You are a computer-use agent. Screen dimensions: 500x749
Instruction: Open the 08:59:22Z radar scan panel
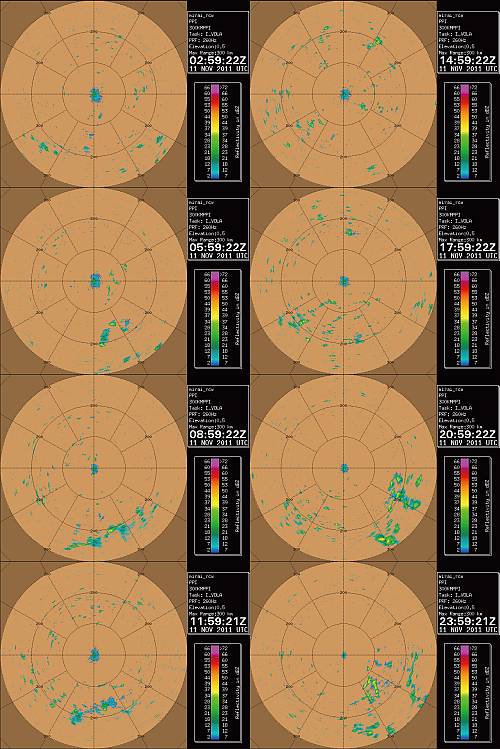93,468
